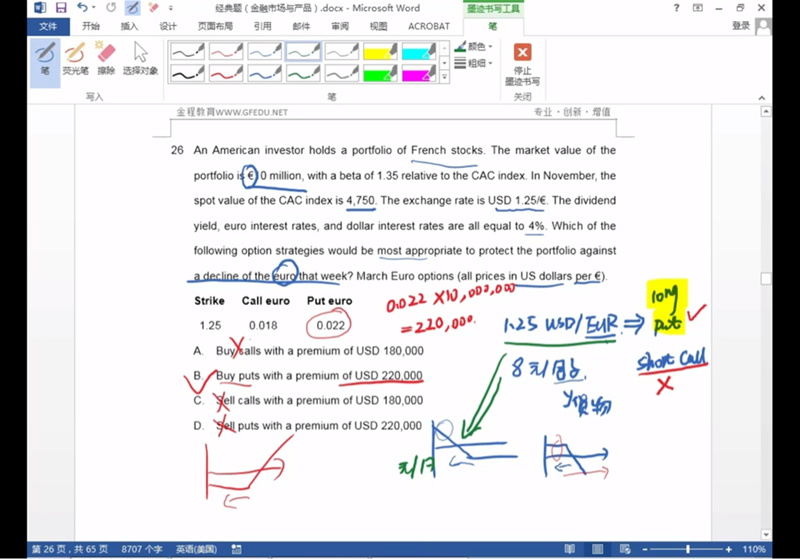Image resolution: width=800 pixels, height=559 pixels.
Task: Select the bright green highlighter pen
Action: (x=380, y=73)
